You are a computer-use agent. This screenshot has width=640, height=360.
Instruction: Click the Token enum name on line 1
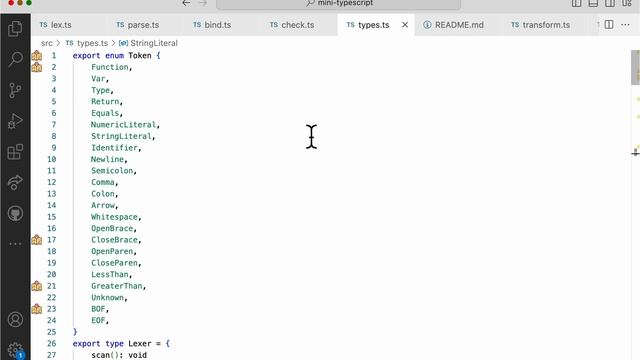(140, 56)
